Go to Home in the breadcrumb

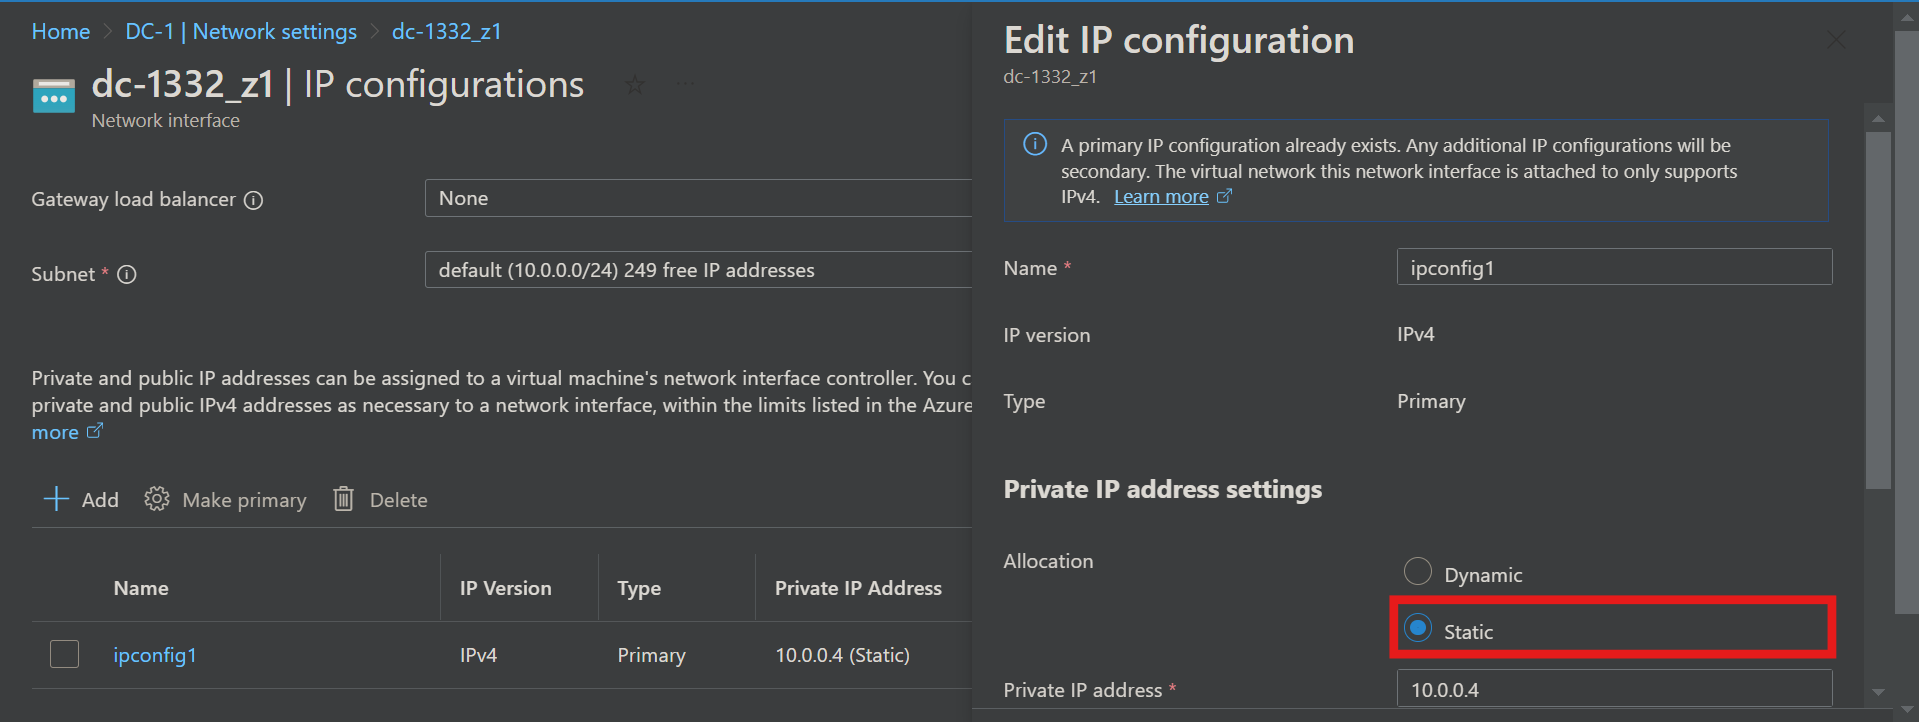(x=61, y=32)
